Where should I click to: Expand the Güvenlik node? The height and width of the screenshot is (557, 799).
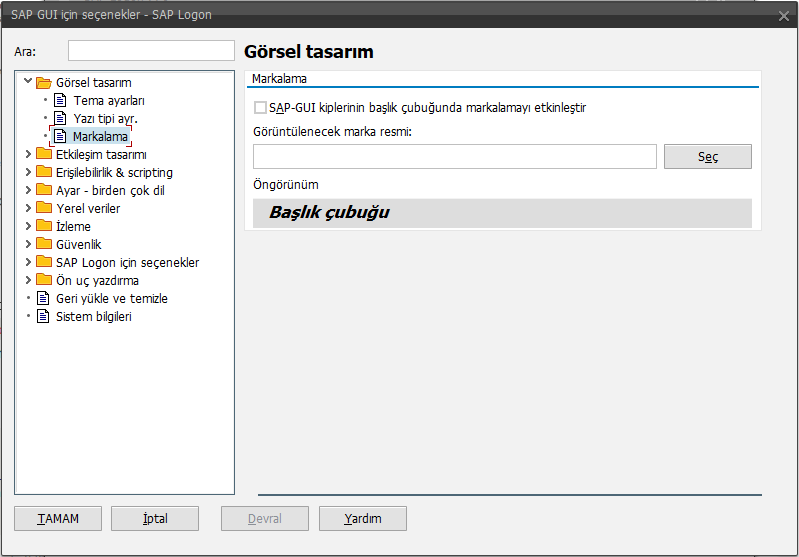28,244
